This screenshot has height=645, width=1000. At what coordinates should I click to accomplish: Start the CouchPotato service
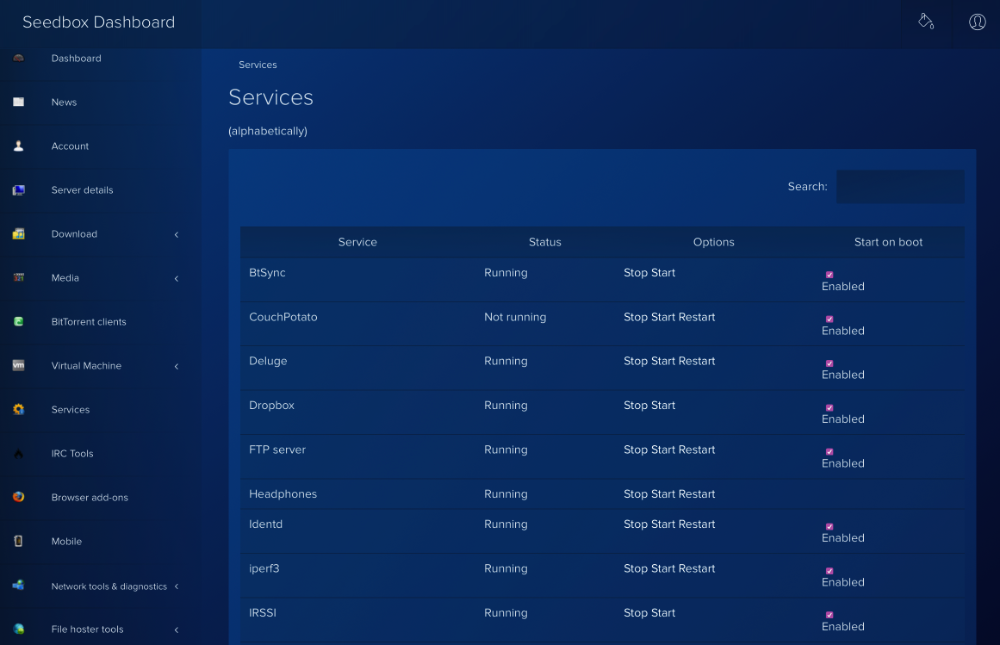[x=663, y=317]
